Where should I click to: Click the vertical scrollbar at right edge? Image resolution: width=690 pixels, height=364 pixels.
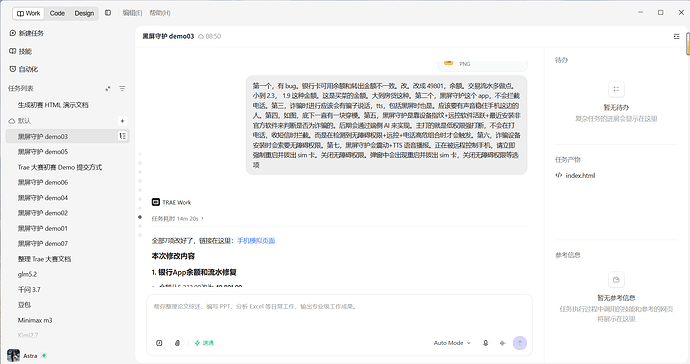(x=688, y=44)
